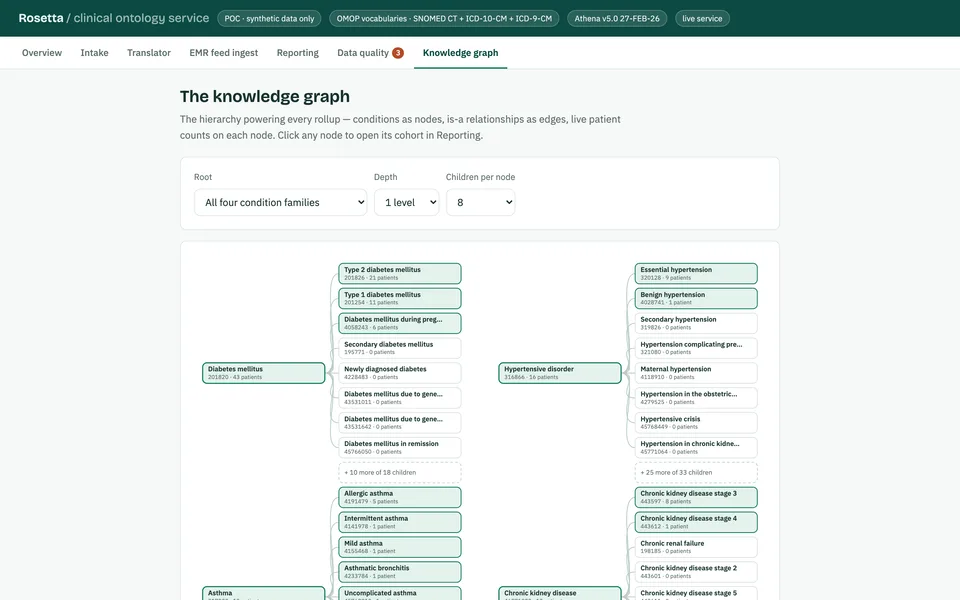Click the Data quality alert badge
This screenshot has width=960, height=600.
pyautogui.click(x=398, y=53)
